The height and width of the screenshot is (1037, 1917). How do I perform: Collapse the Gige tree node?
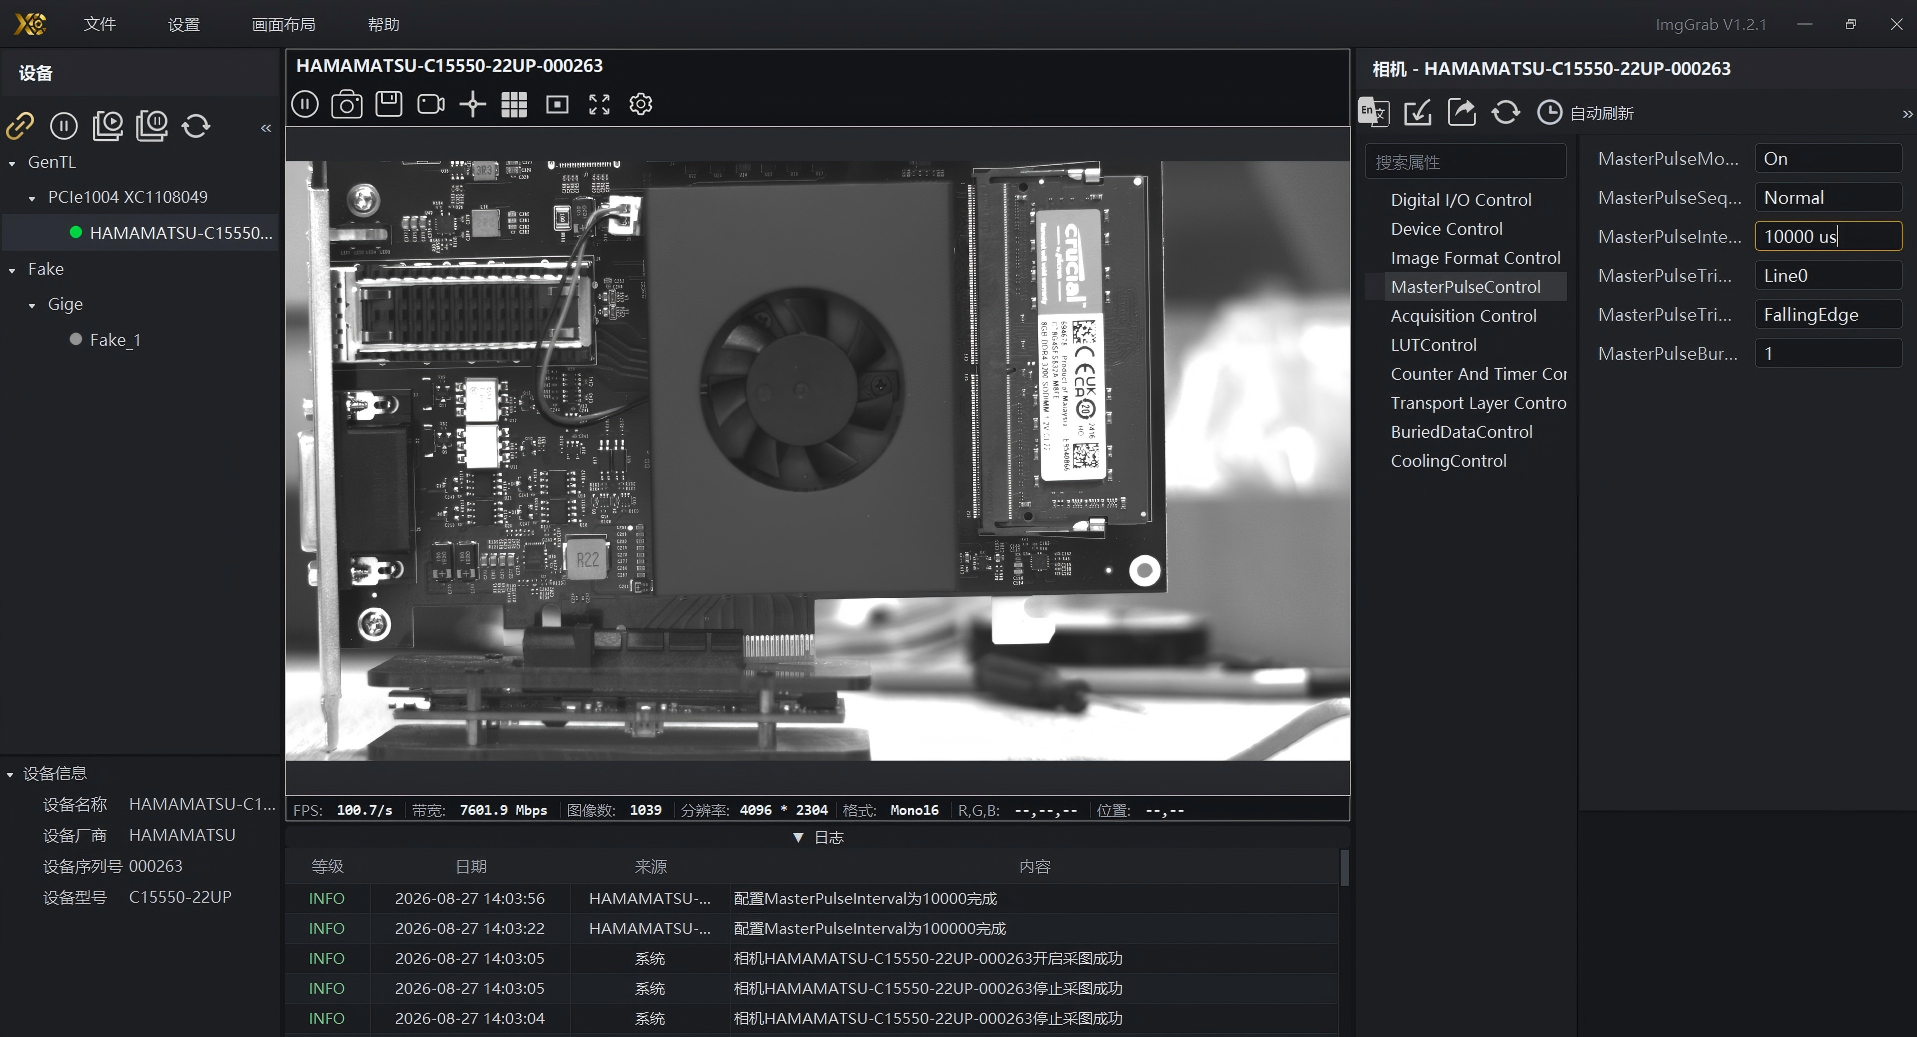pos(32,305)
